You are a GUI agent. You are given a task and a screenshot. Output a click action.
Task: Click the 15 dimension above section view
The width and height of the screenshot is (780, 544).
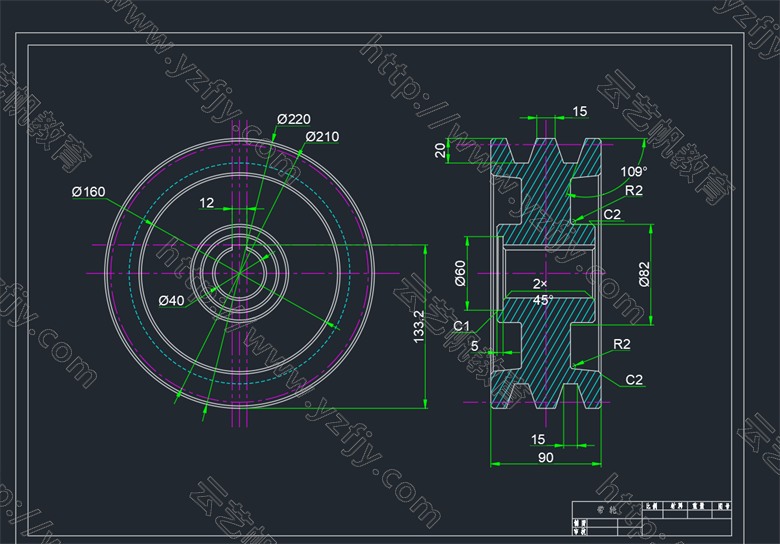tap(580, 111)
